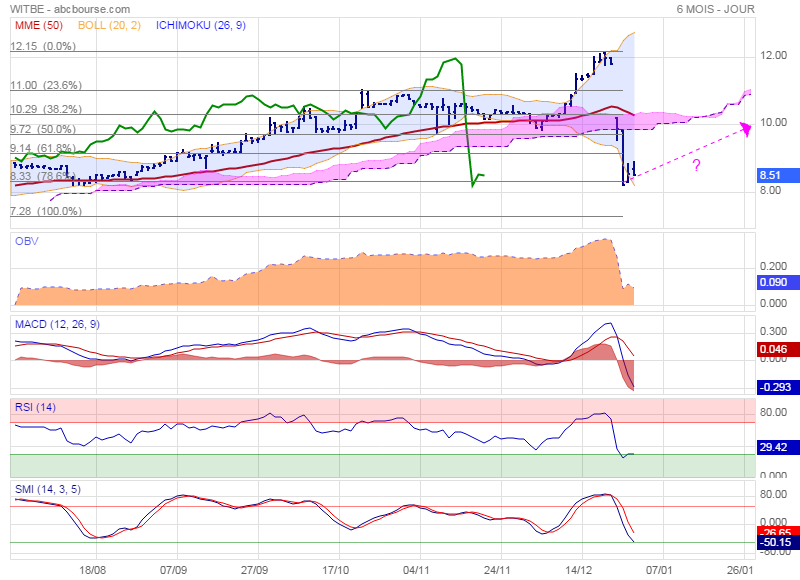Screen dimensions: 800x580
Task: Click the OBV 0.200 axis label
Action: click(x=773, y=266)
